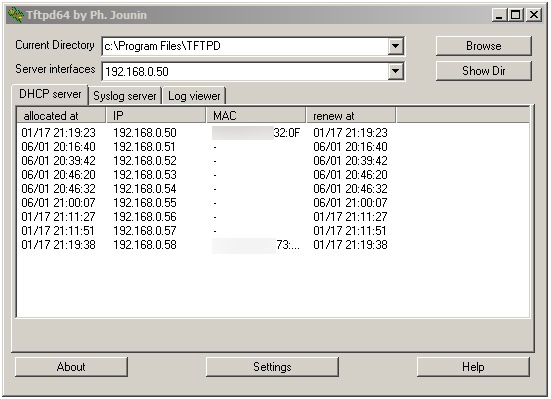Click allocated time 01/17 21:11:27
The image size is (551, 399).
58,217
